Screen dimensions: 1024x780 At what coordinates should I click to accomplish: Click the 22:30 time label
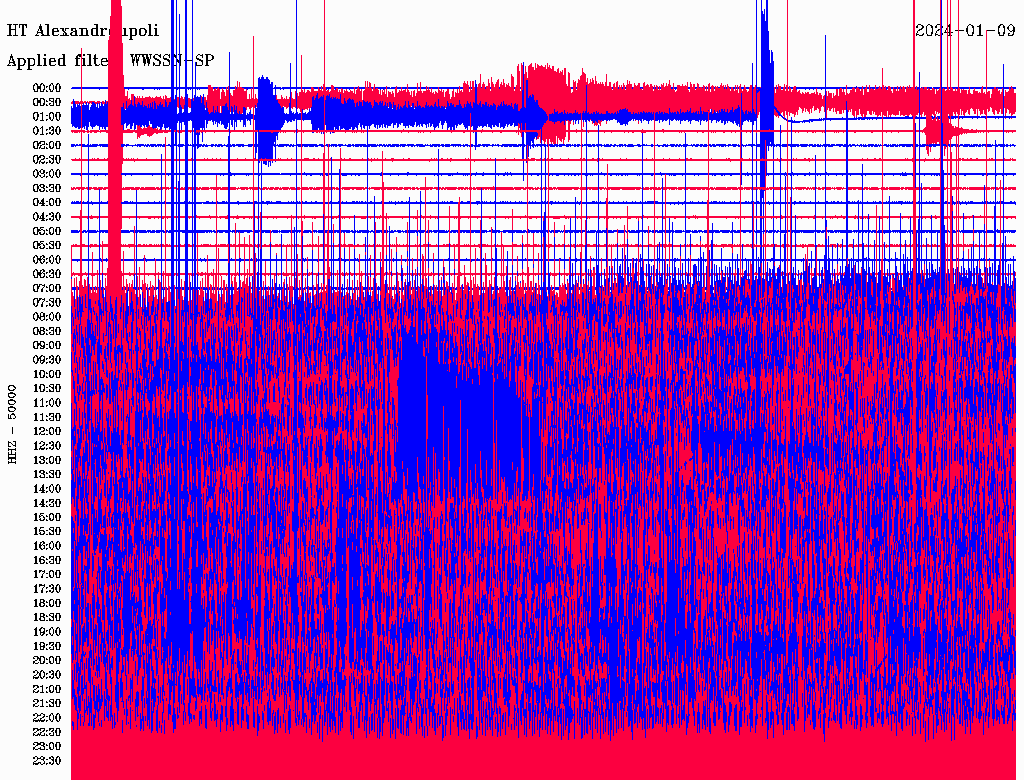coord(47,732)
